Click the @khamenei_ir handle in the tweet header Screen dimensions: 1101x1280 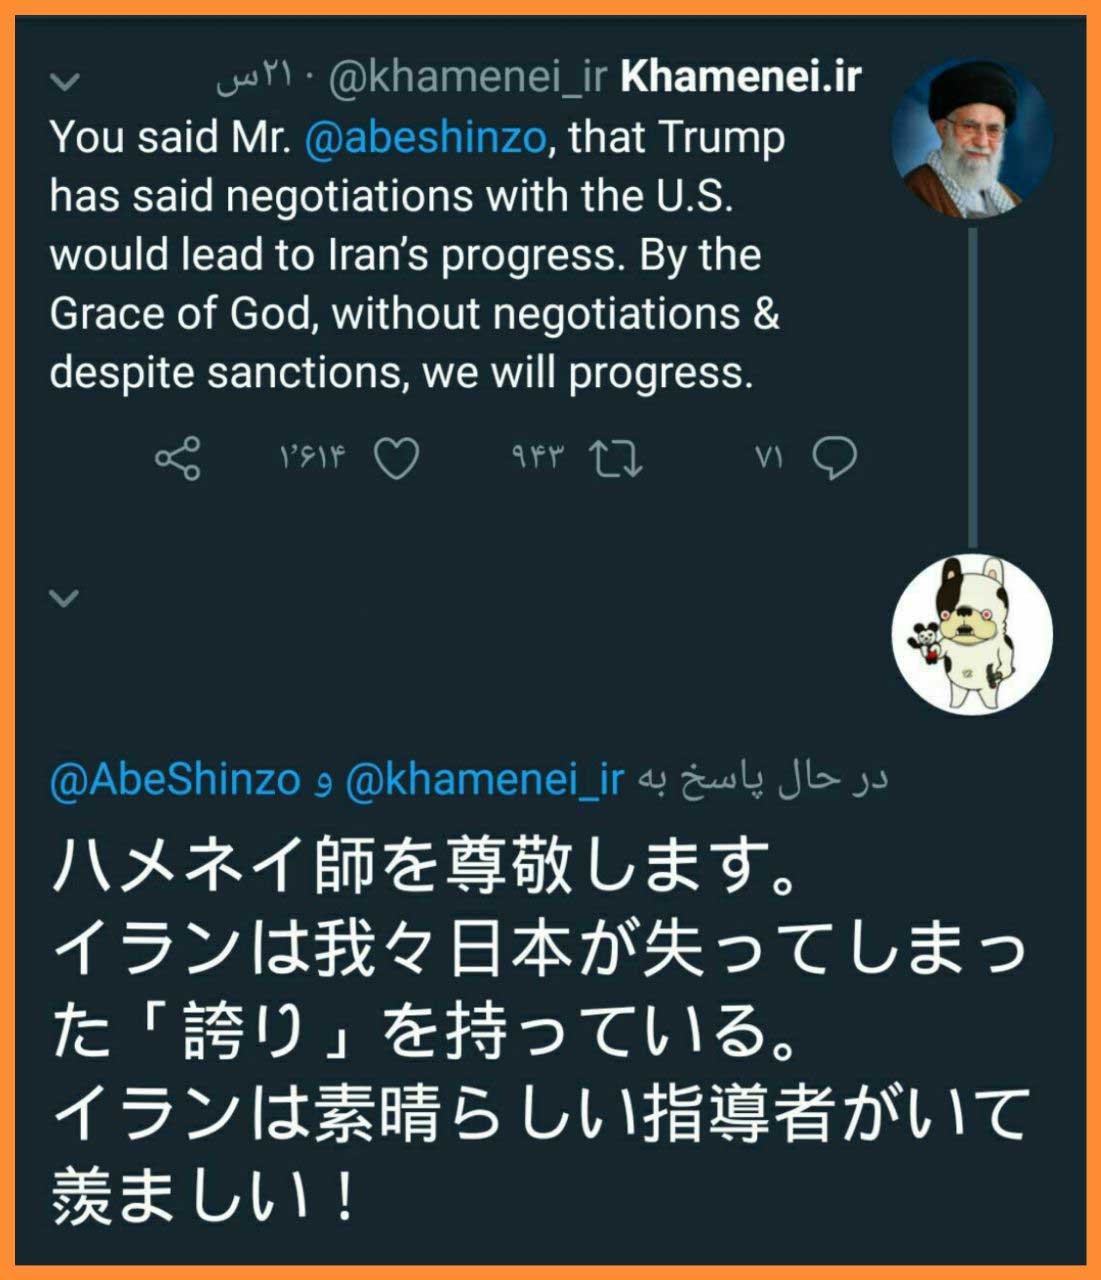point(467,78)
